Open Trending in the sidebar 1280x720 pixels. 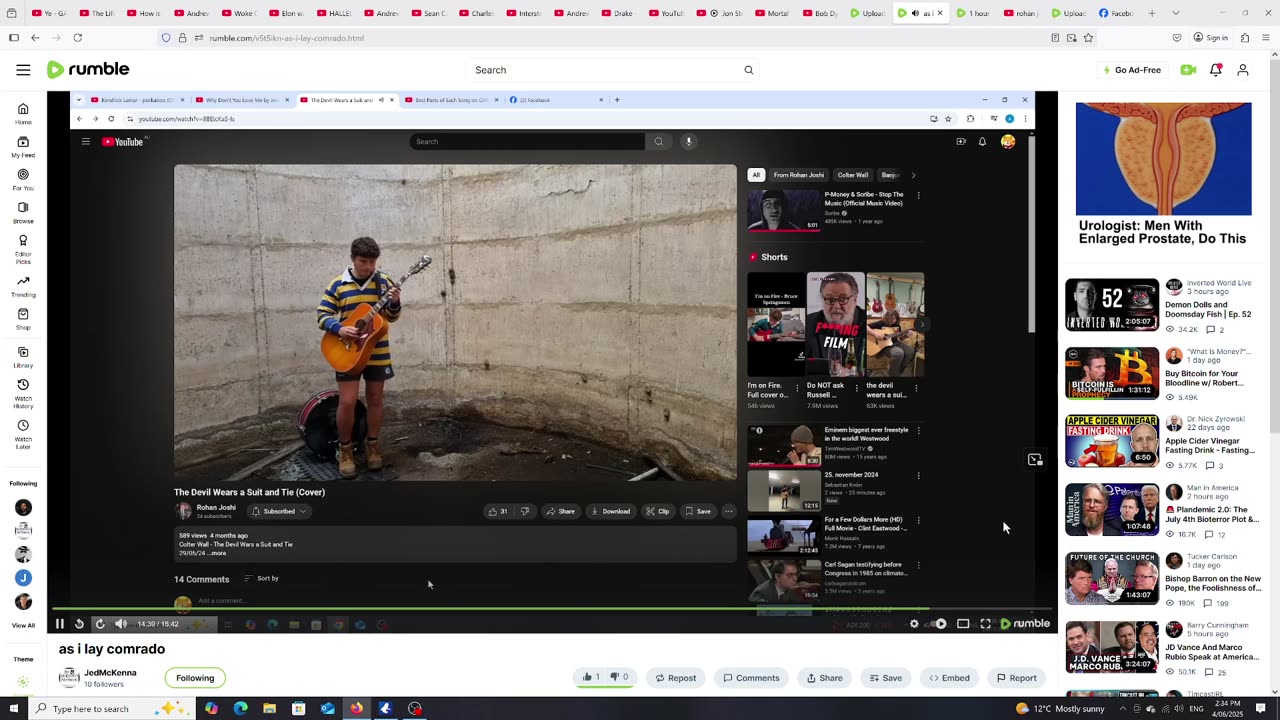coord(23,287)
